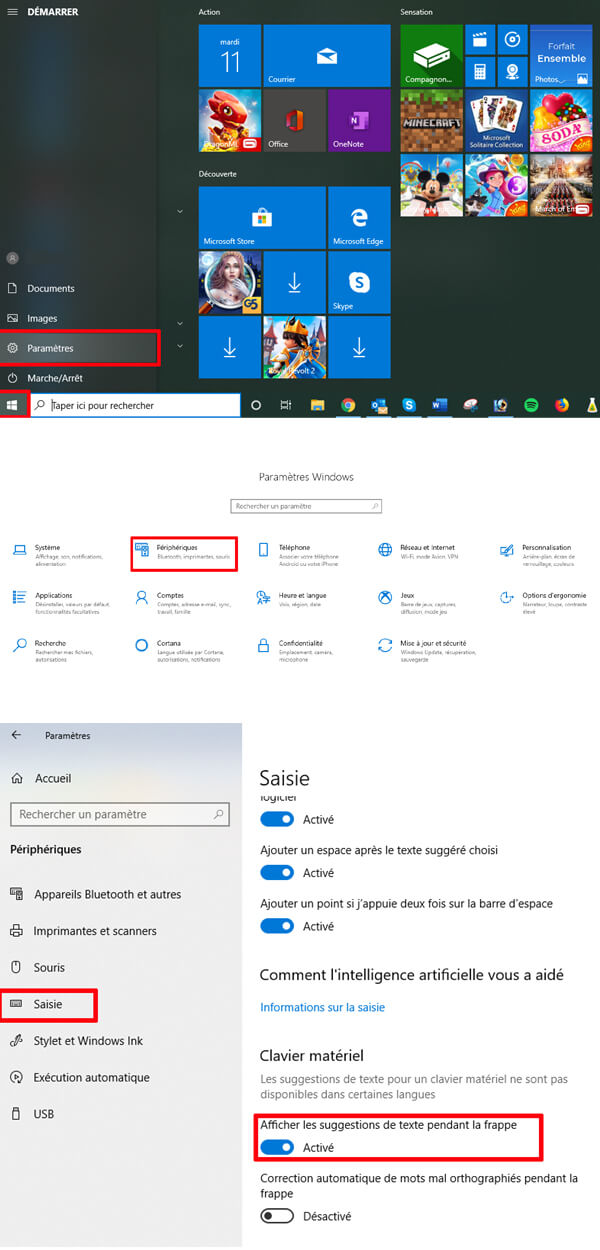Collapse the Découverte group chevron
The height and width of the screenshot is (1250, 600).
[x=179, y=211]
